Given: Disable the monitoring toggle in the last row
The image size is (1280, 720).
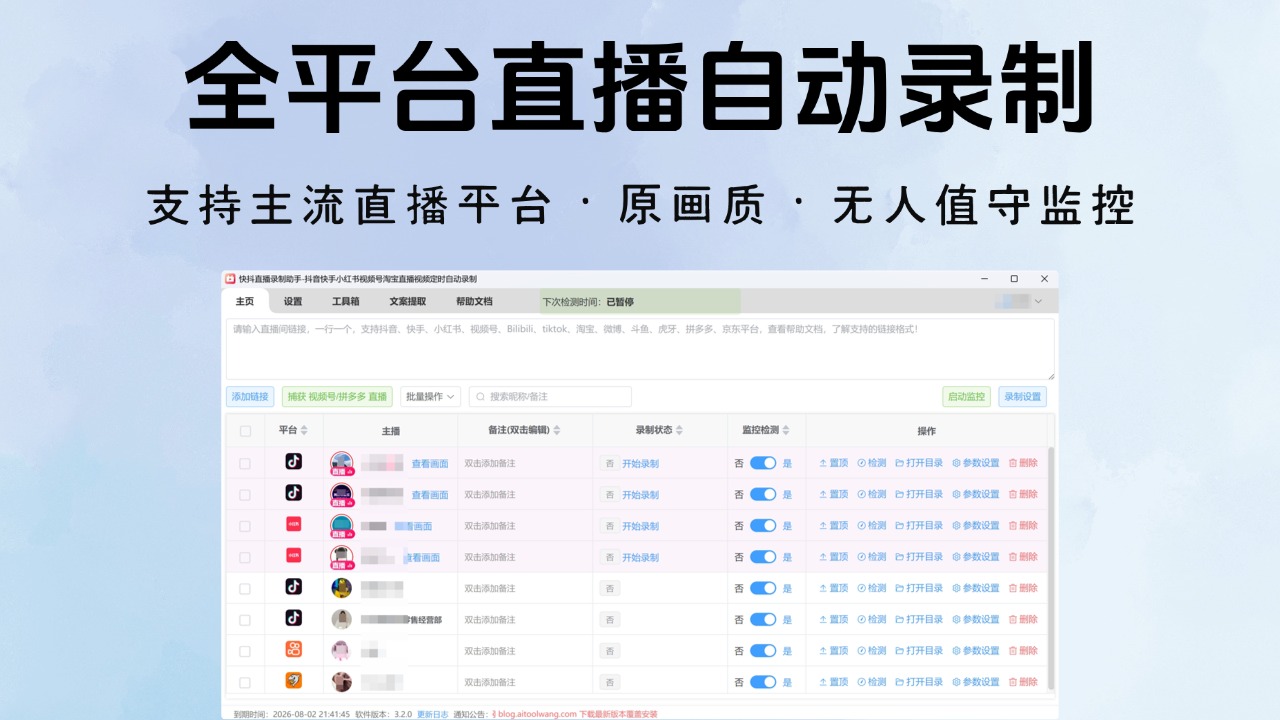Looking at the screenshot, I should 763,681.
